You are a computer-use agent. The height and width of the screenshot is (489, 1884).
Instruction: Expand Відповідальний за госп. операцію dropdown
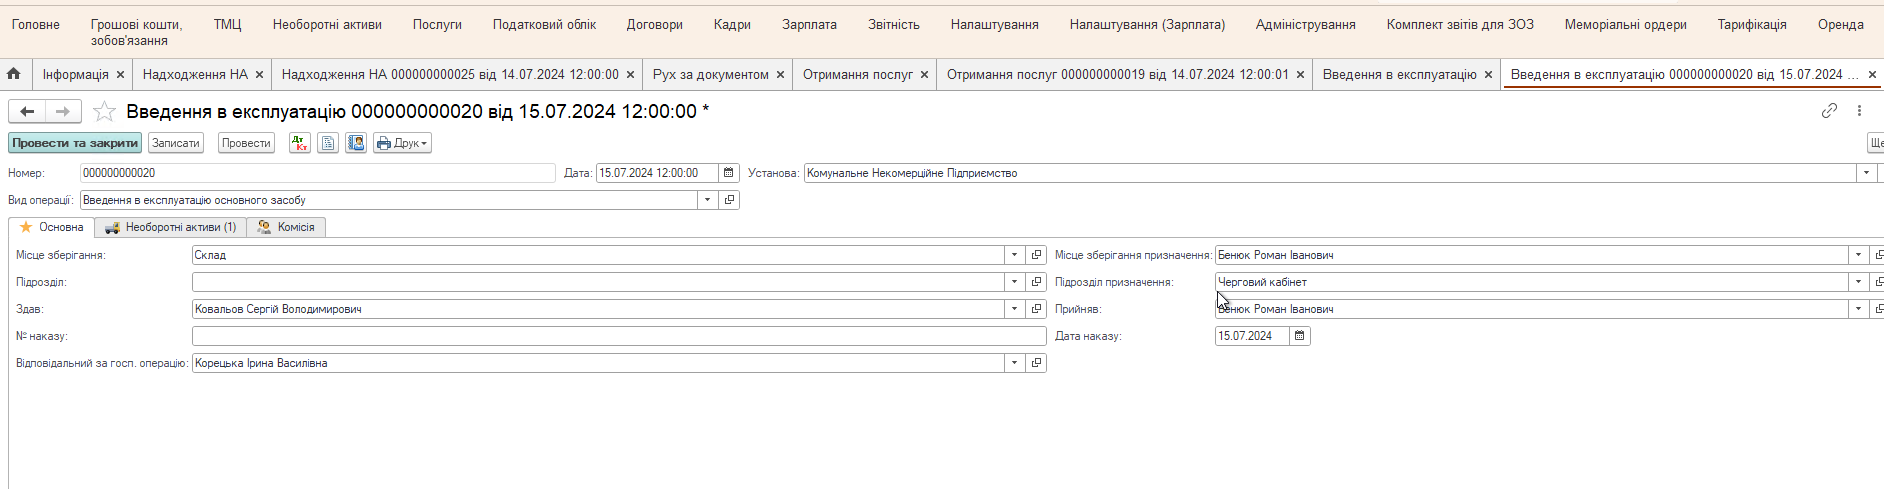1014,363
